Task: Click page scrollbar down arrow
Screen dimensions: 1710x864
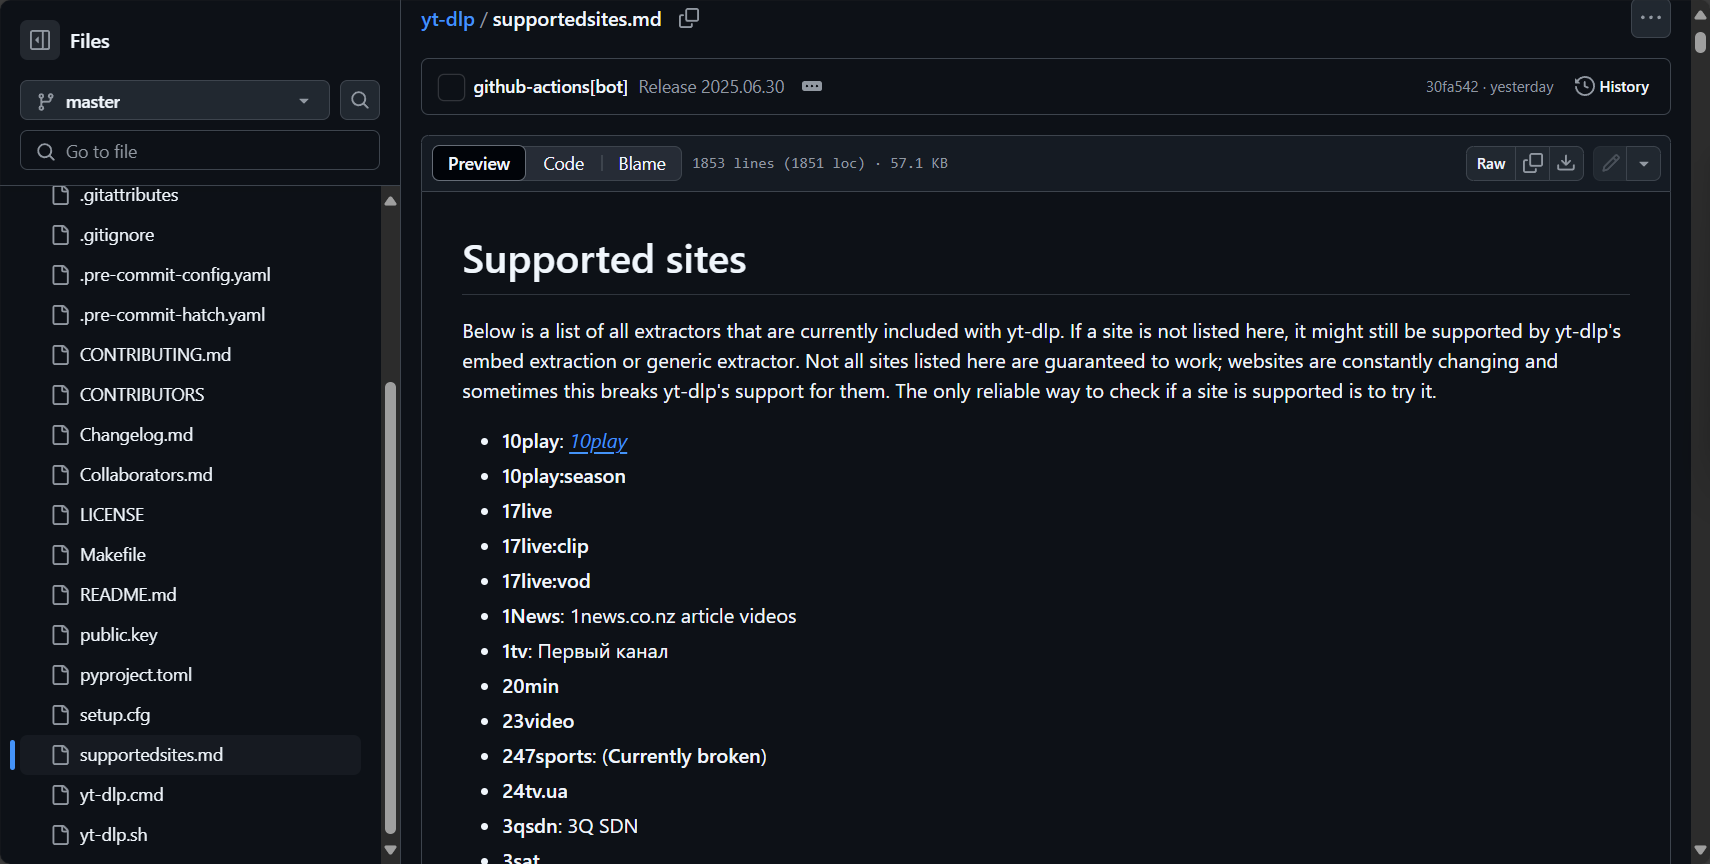Action: (x=1700, y=850)
